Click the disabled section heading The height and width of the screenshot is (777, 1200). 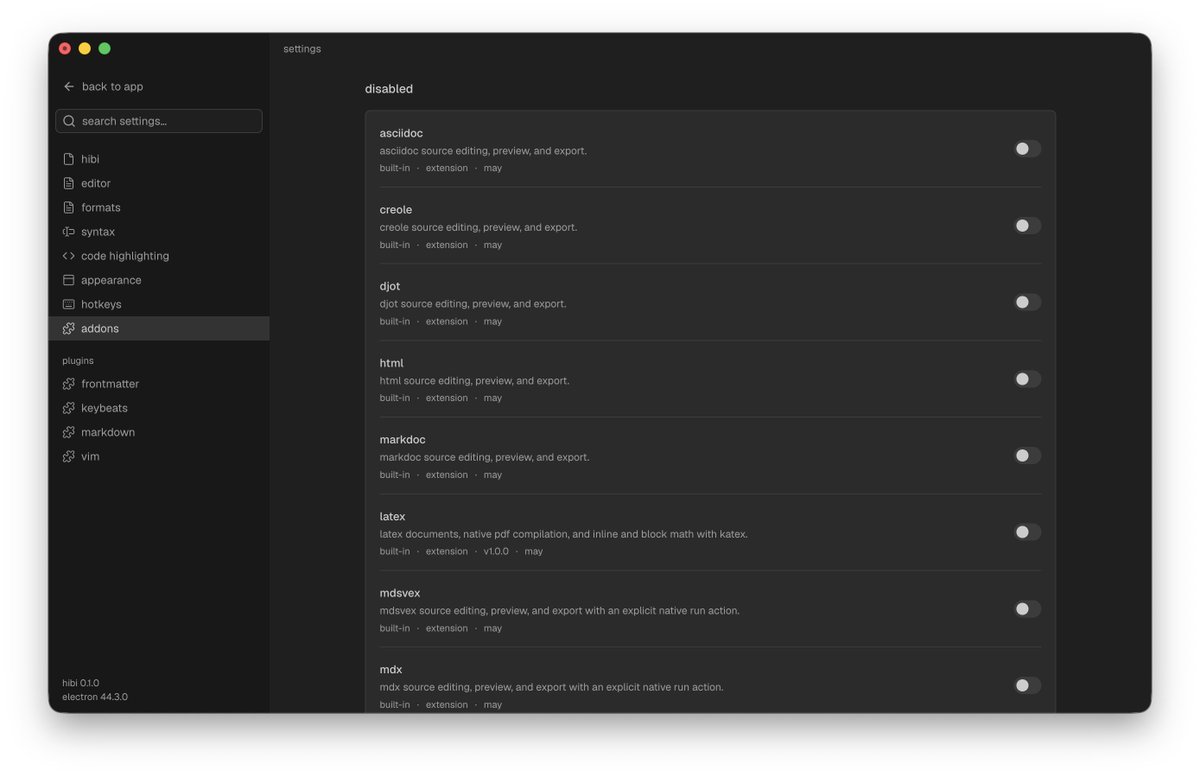pyautogui.click(x=389, y=89)
